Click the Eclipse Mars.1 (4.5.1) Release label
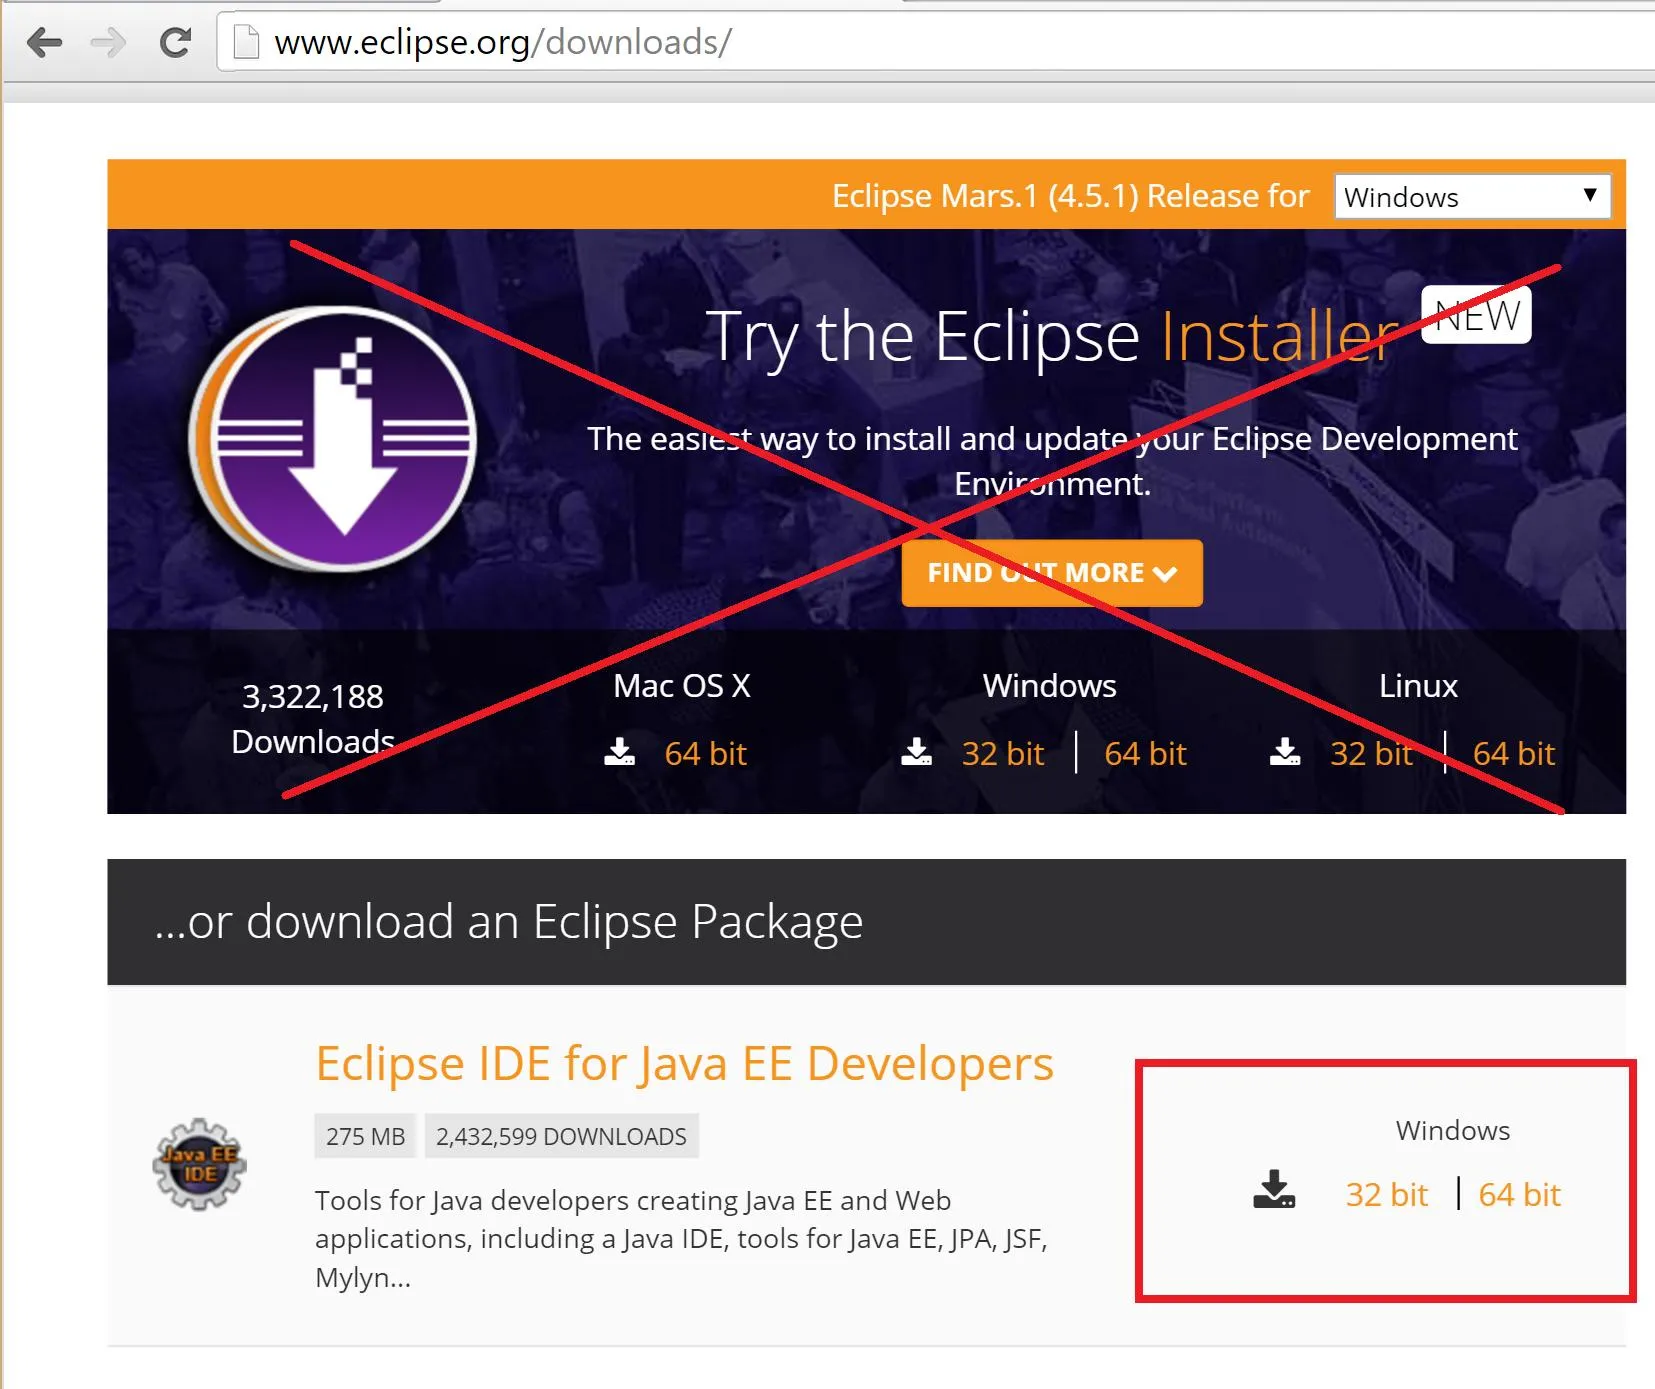The image size is (1655, 1389). click(x=1070, y=196)
